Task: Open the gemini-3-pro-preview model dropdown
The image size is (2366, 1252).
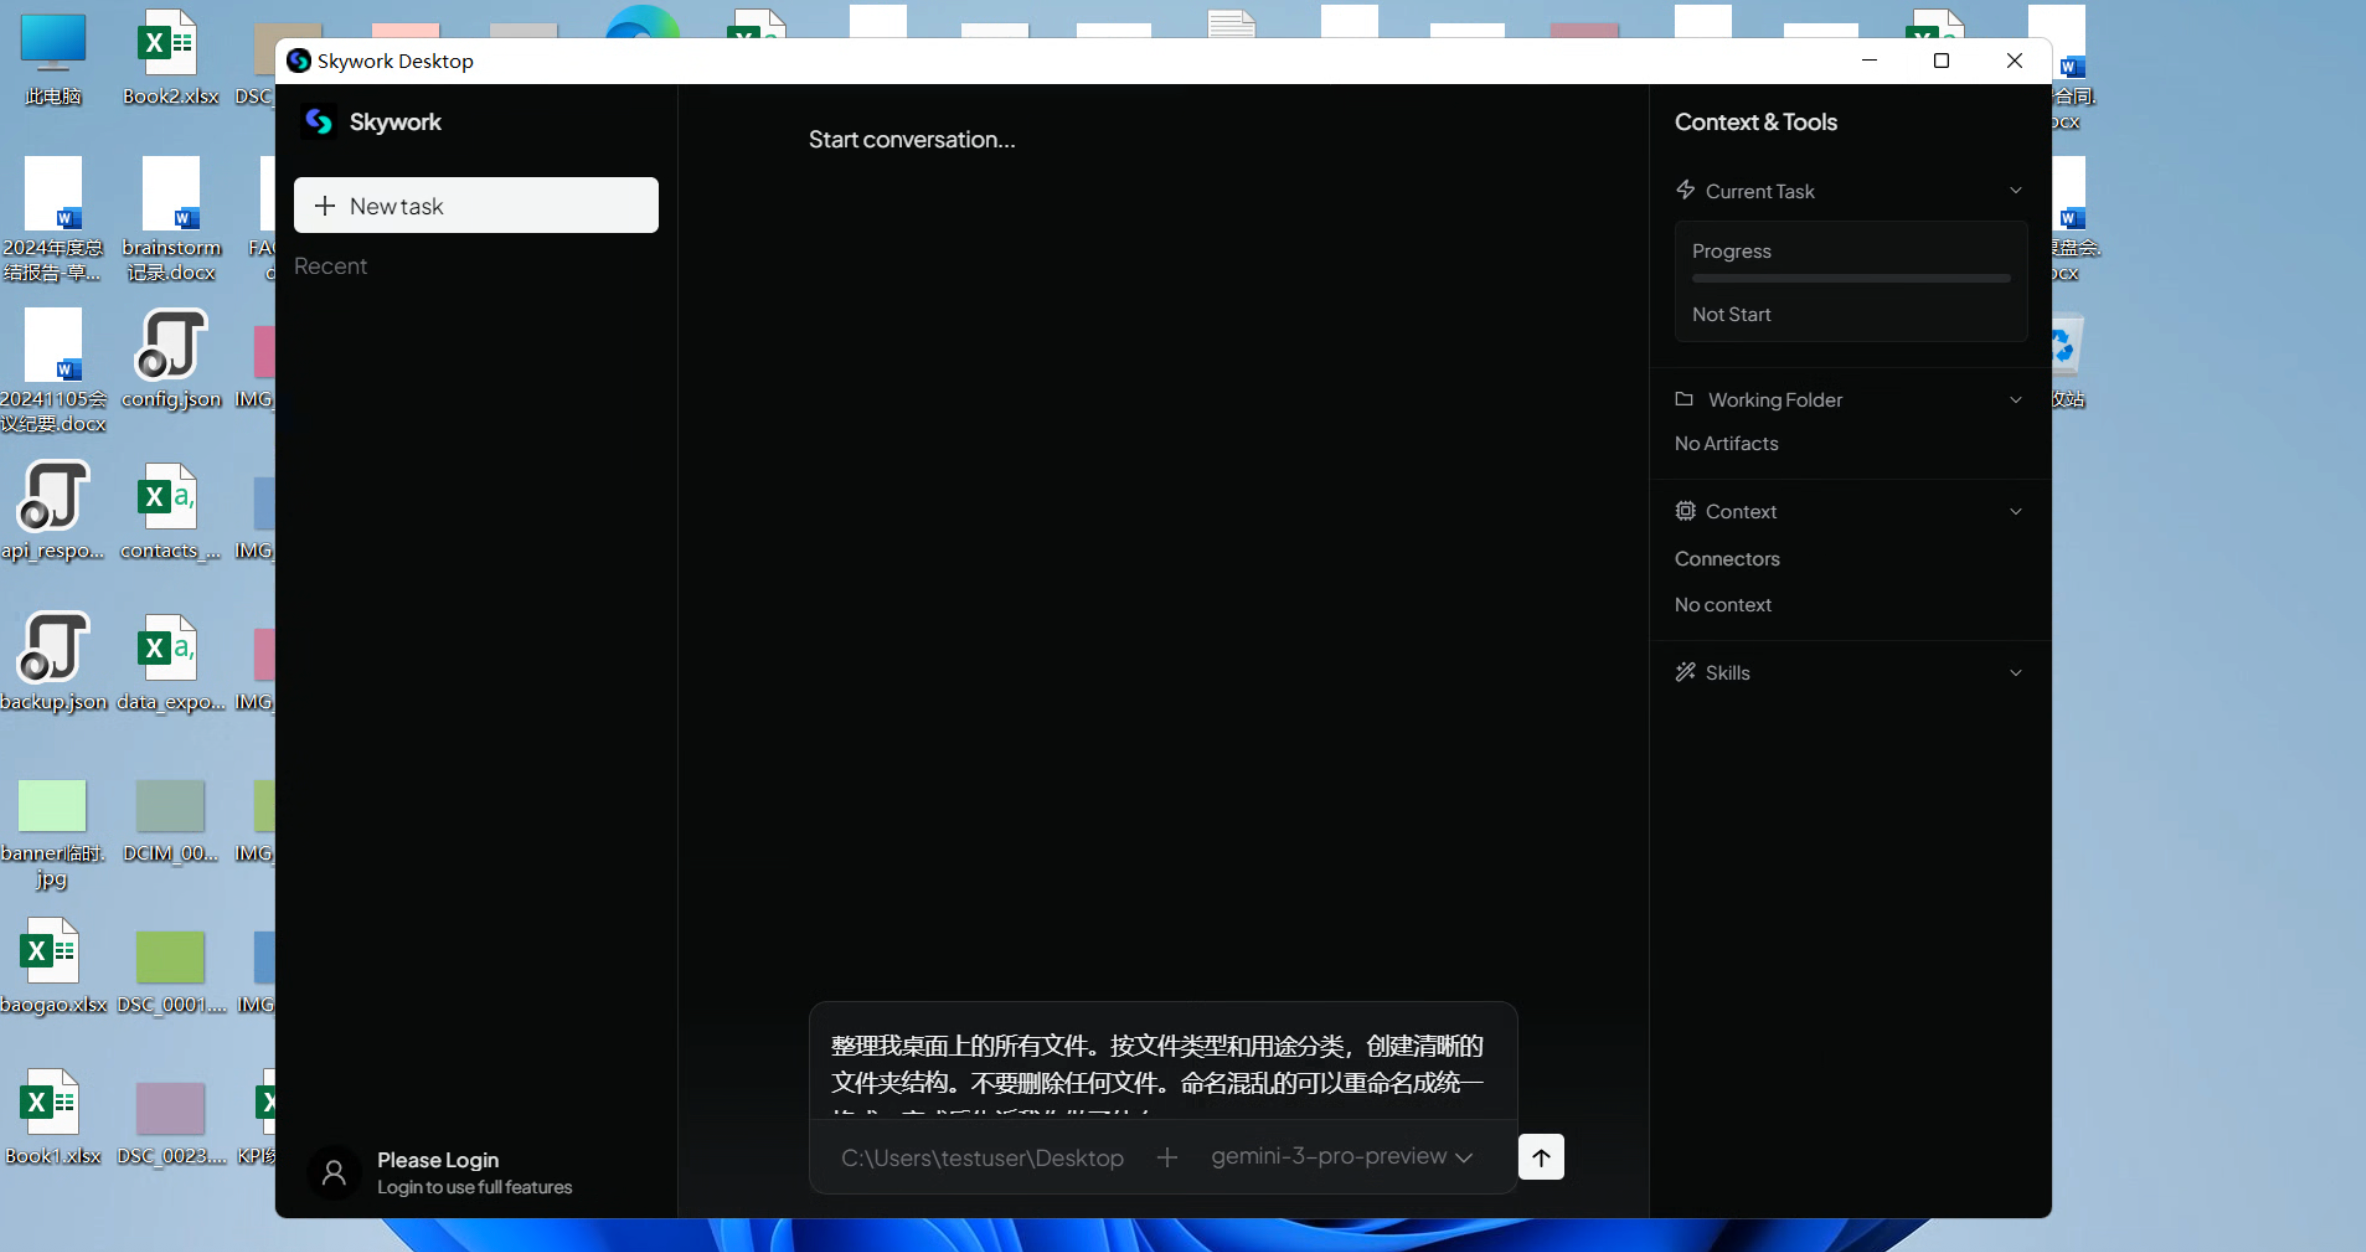Action: click(1341, 1156)
